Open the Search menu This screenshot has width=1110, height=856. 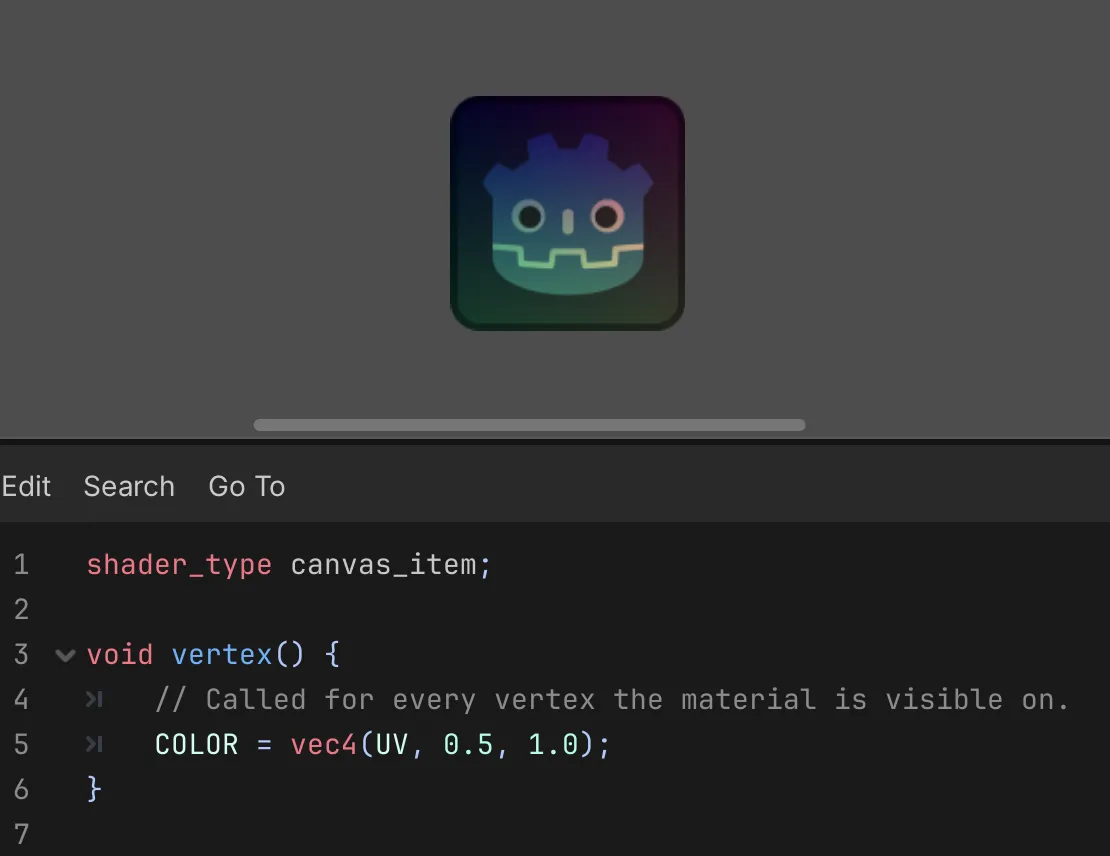129,486
